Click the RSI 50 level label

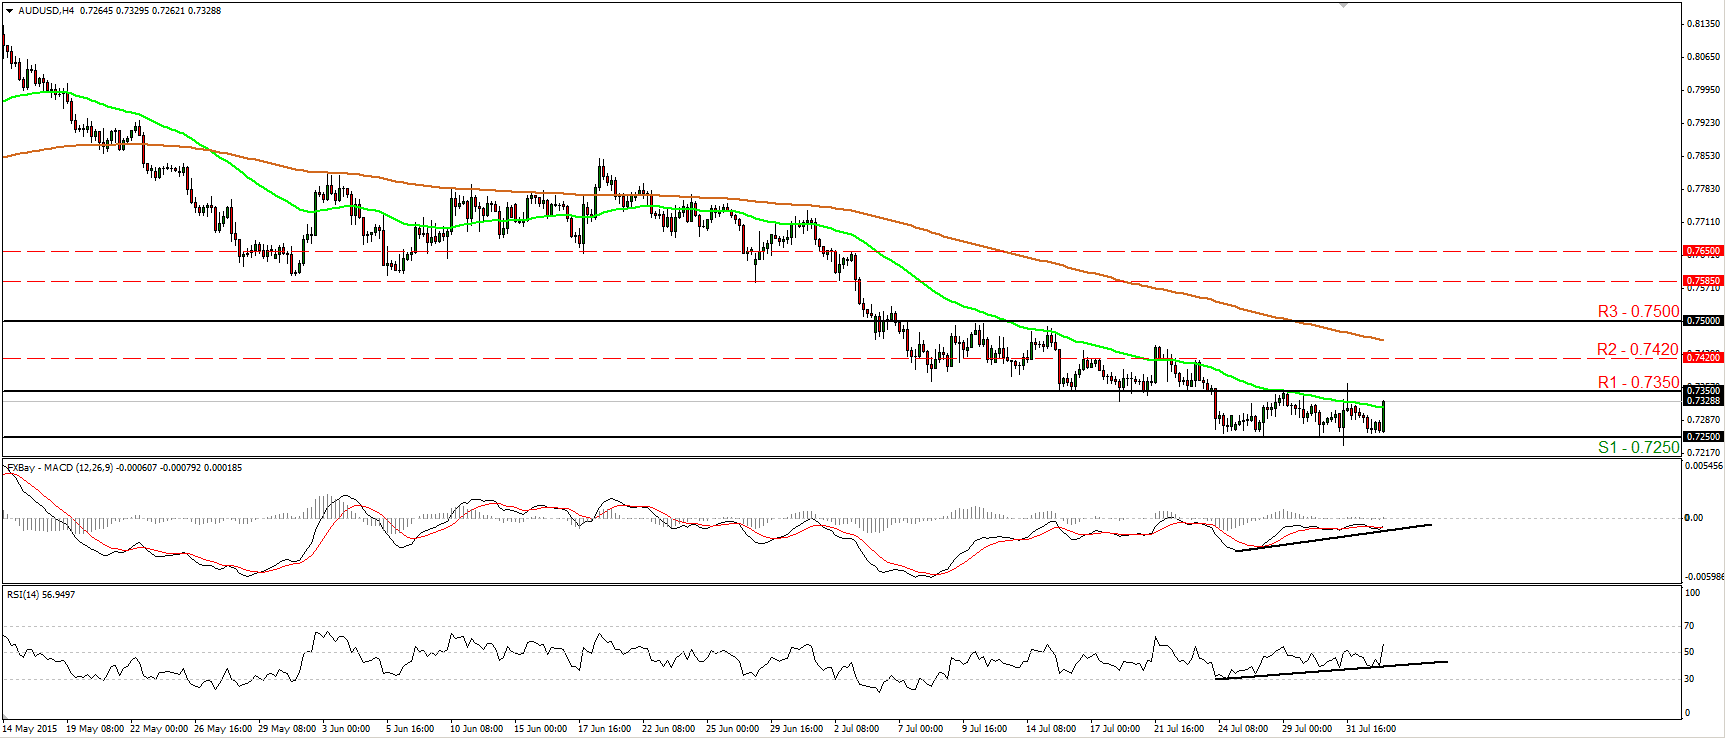[1689, 652]
